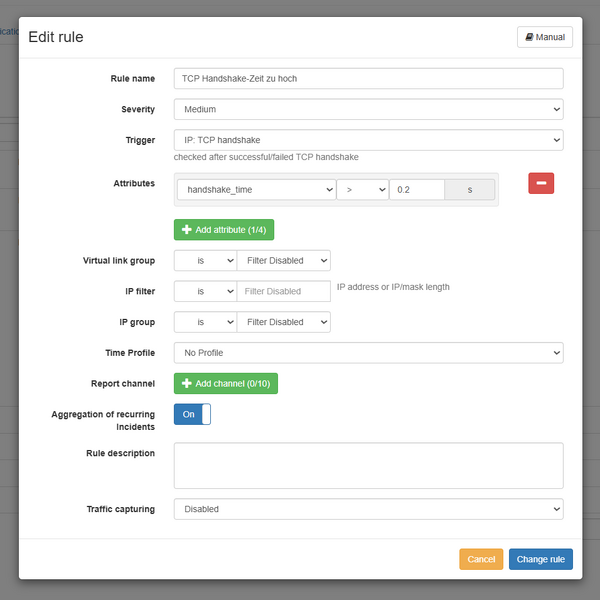
Task: Open the handshake_time attribute dropdown
Action: tap(256, 189)
